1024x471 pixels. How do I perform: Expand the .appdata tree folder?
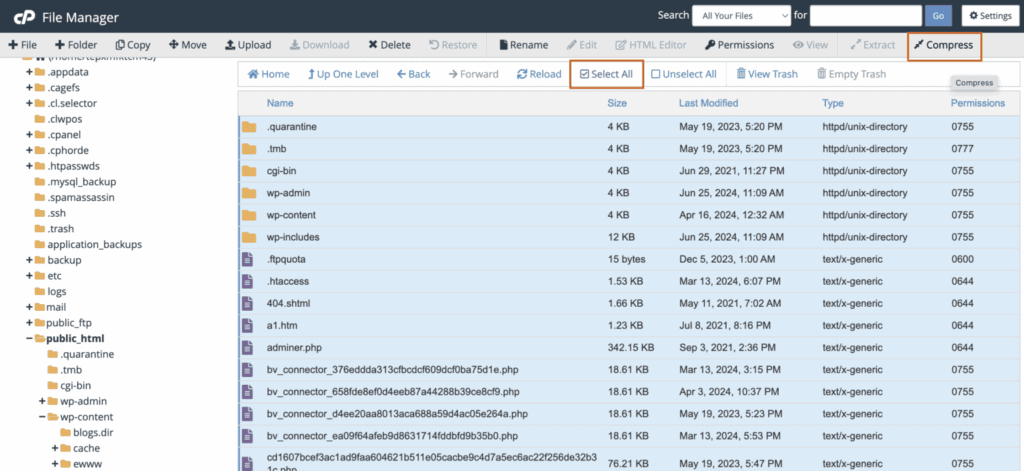(x=29, y=72)
